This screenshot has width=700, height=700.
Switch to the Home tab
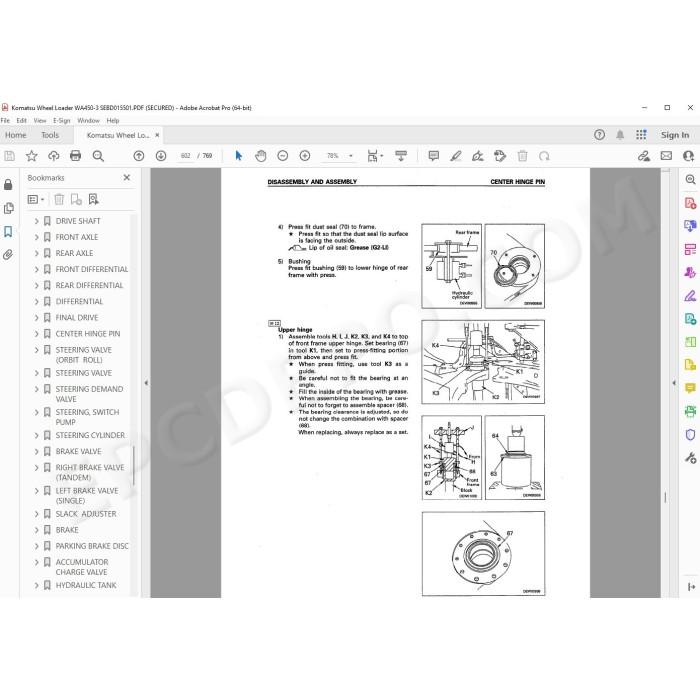click(x=16, y=135)
